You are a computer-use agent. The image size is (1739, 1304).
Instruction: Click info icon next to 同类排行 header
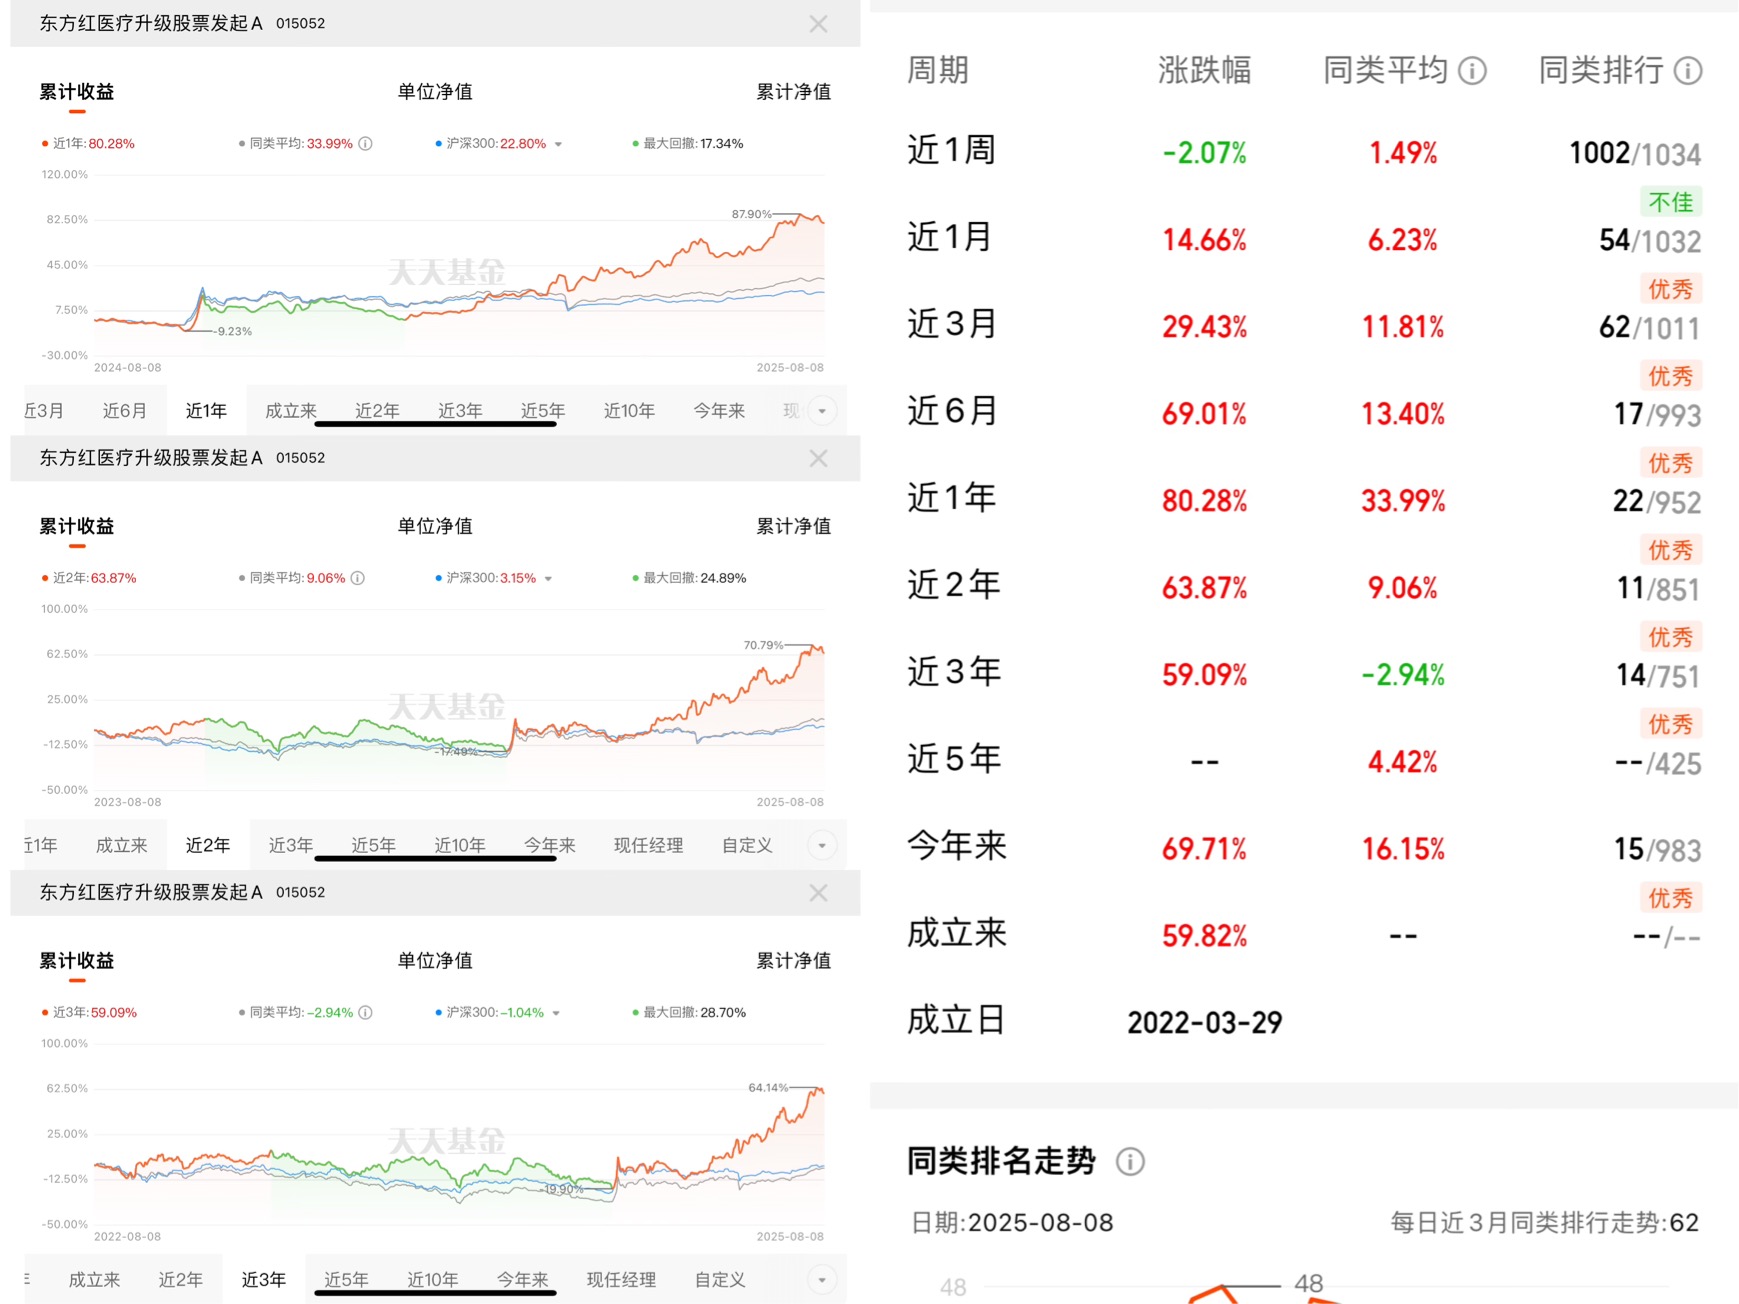(x=1688, y=71)
